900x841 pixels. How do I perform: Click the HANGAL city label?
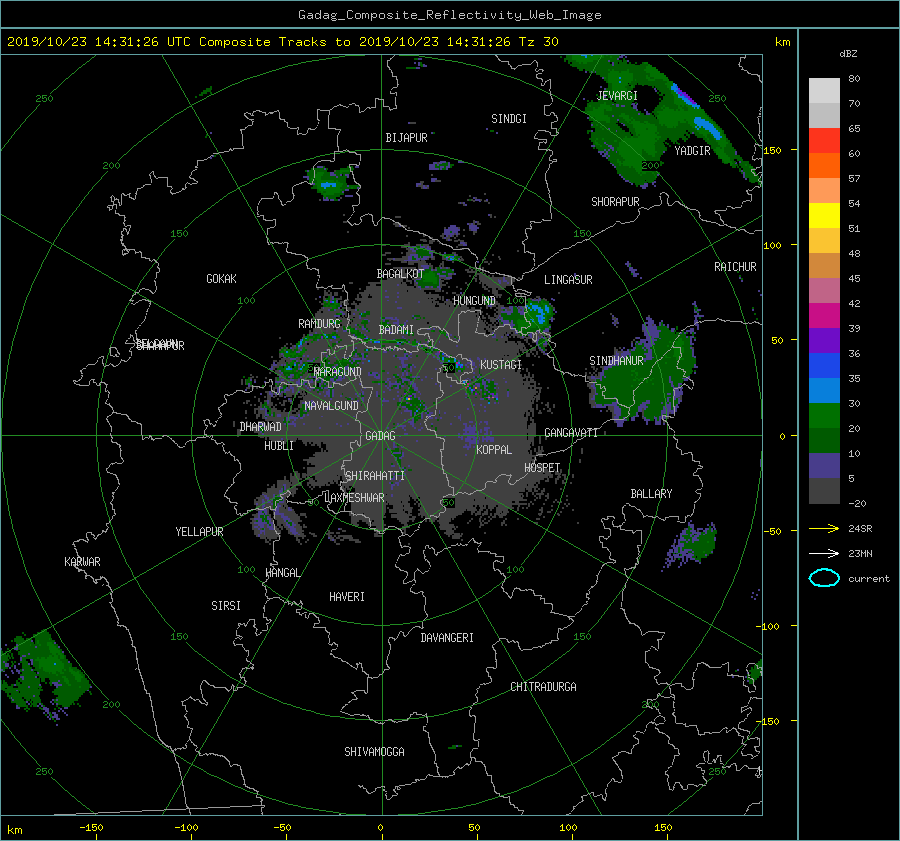click(x=283, y=573)
